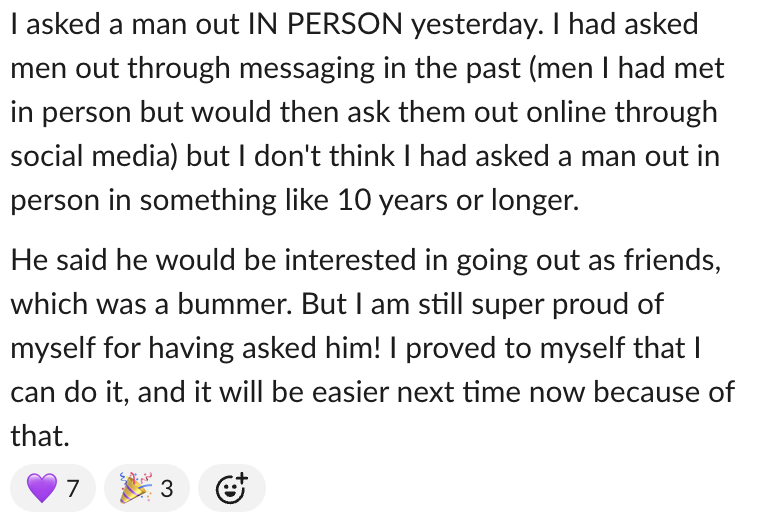
Task: Open the add reaction emoji picker
Action: [x=231, y=489]
